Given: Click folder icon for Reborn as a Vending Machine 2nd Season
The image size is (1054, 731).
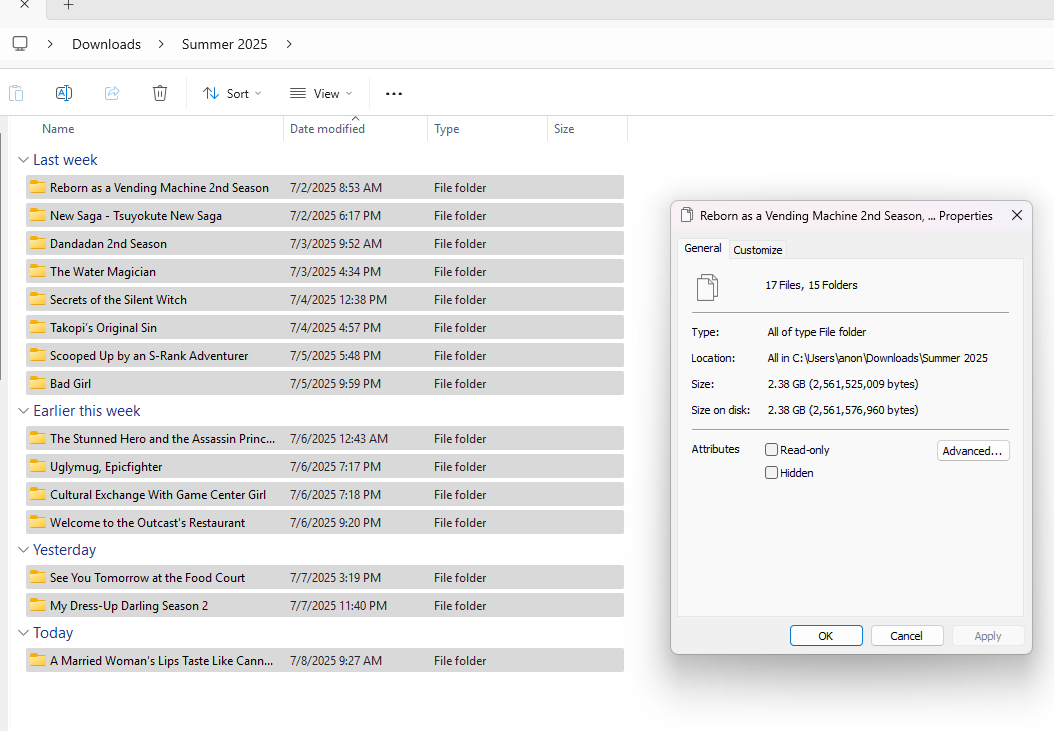Looking at the screenshot, I should coord(38,188).
